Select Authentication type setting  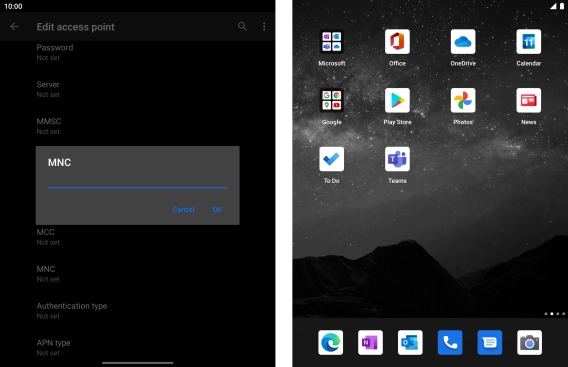[137, 311]
